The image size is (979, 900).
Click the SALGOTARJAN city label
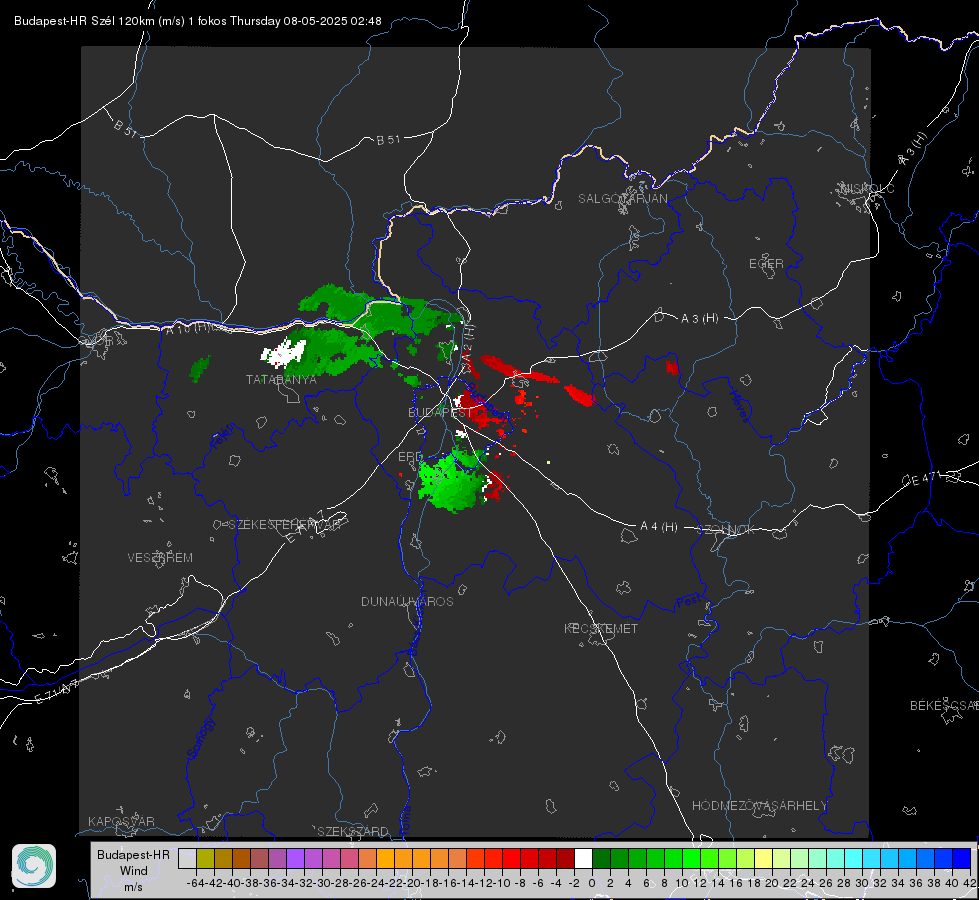[x=622, y=199]
